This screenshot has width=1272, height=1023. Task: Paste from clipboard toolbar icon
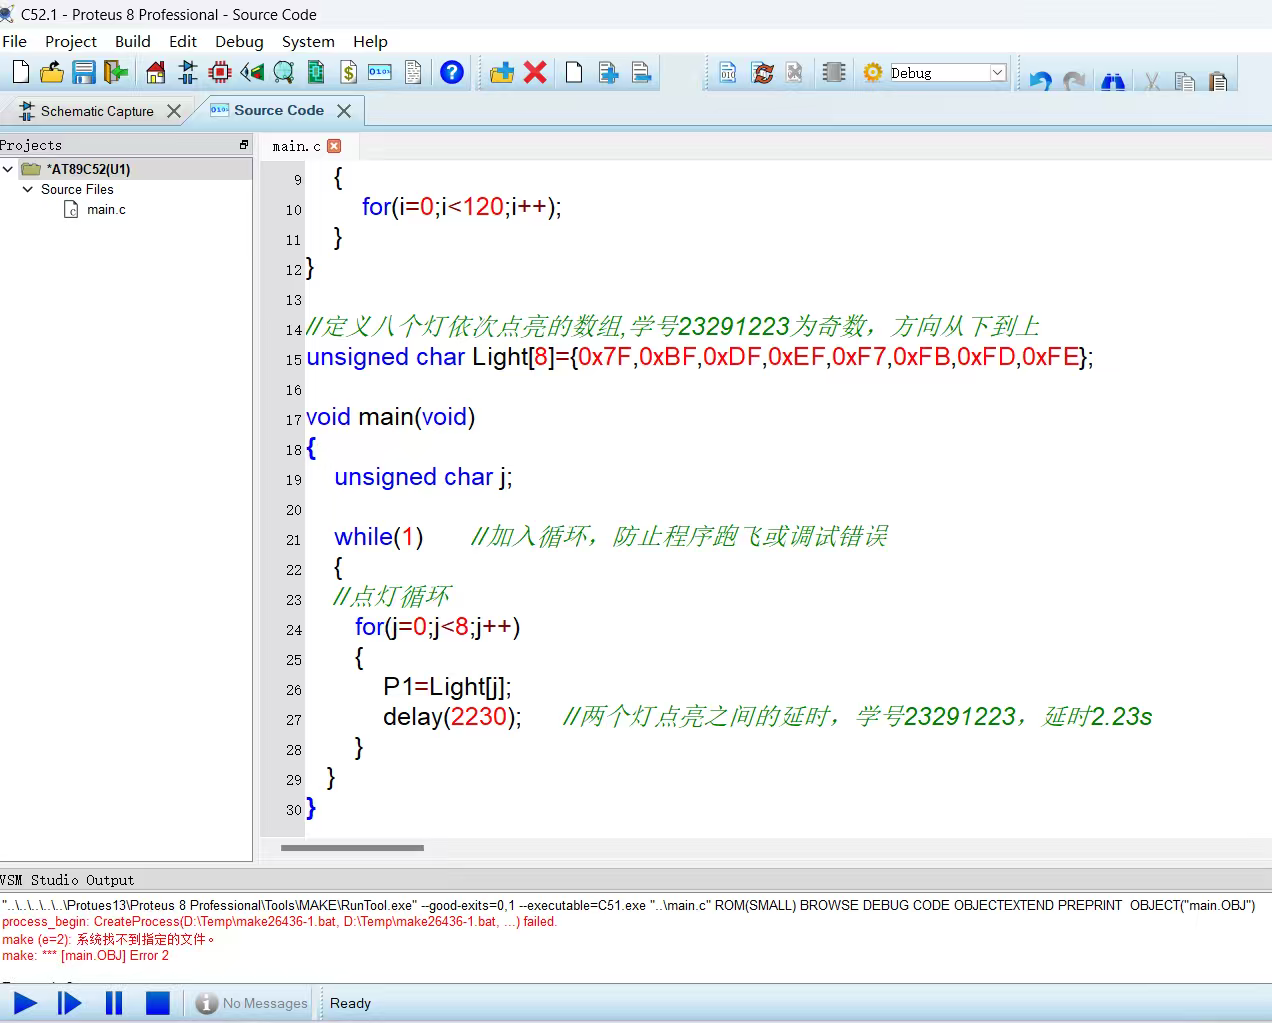[1218, 80]
